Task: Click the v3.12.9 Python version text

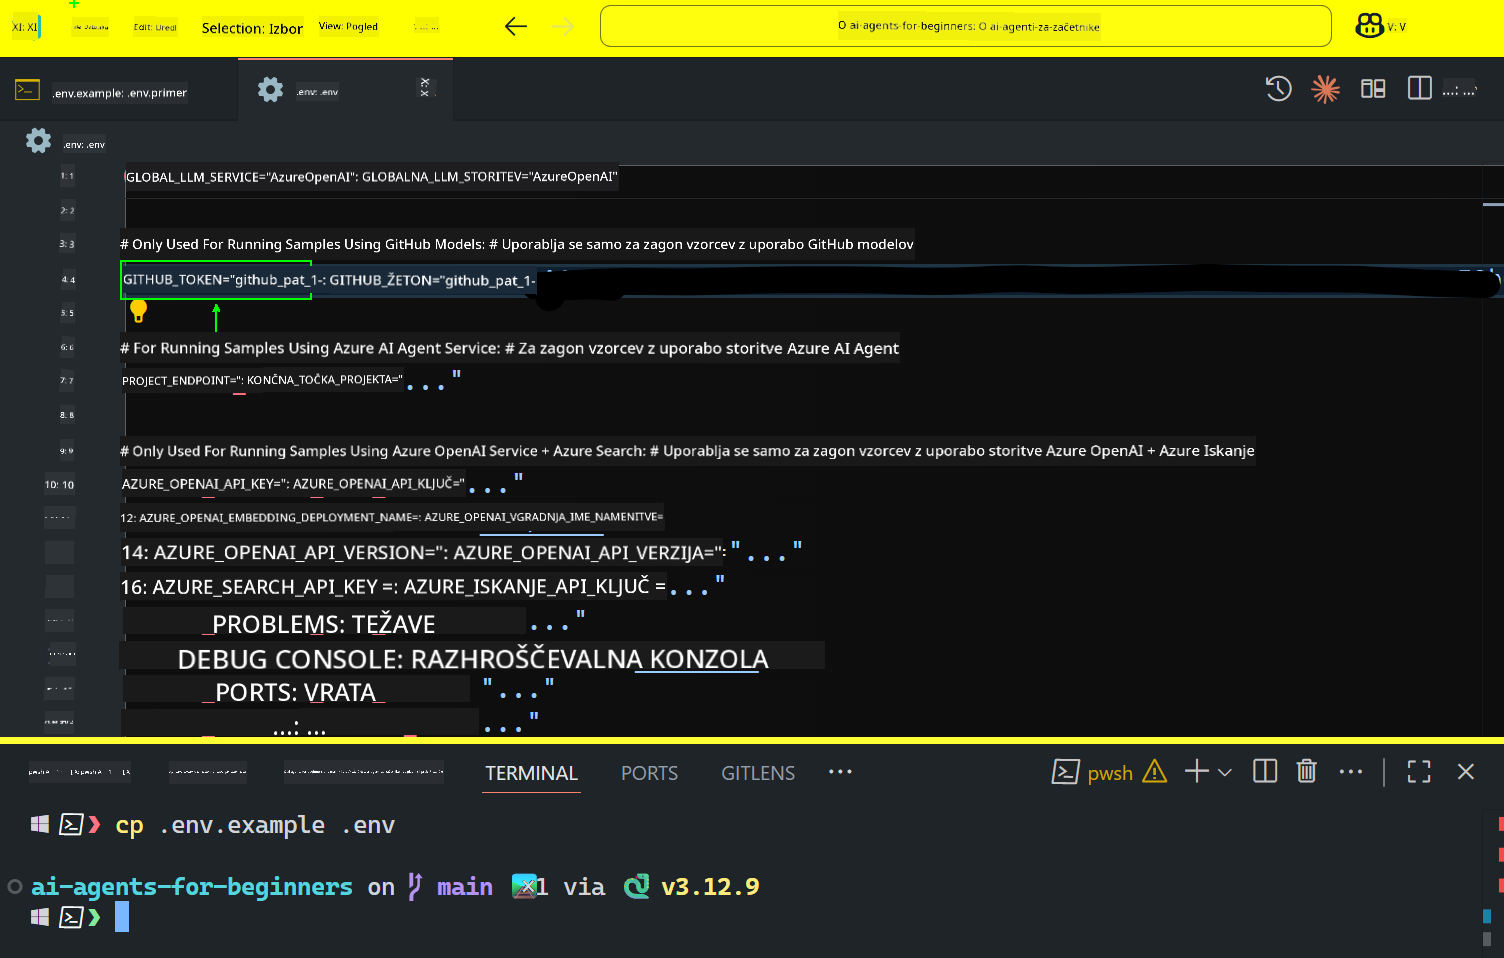Action: tap(710, 887)
